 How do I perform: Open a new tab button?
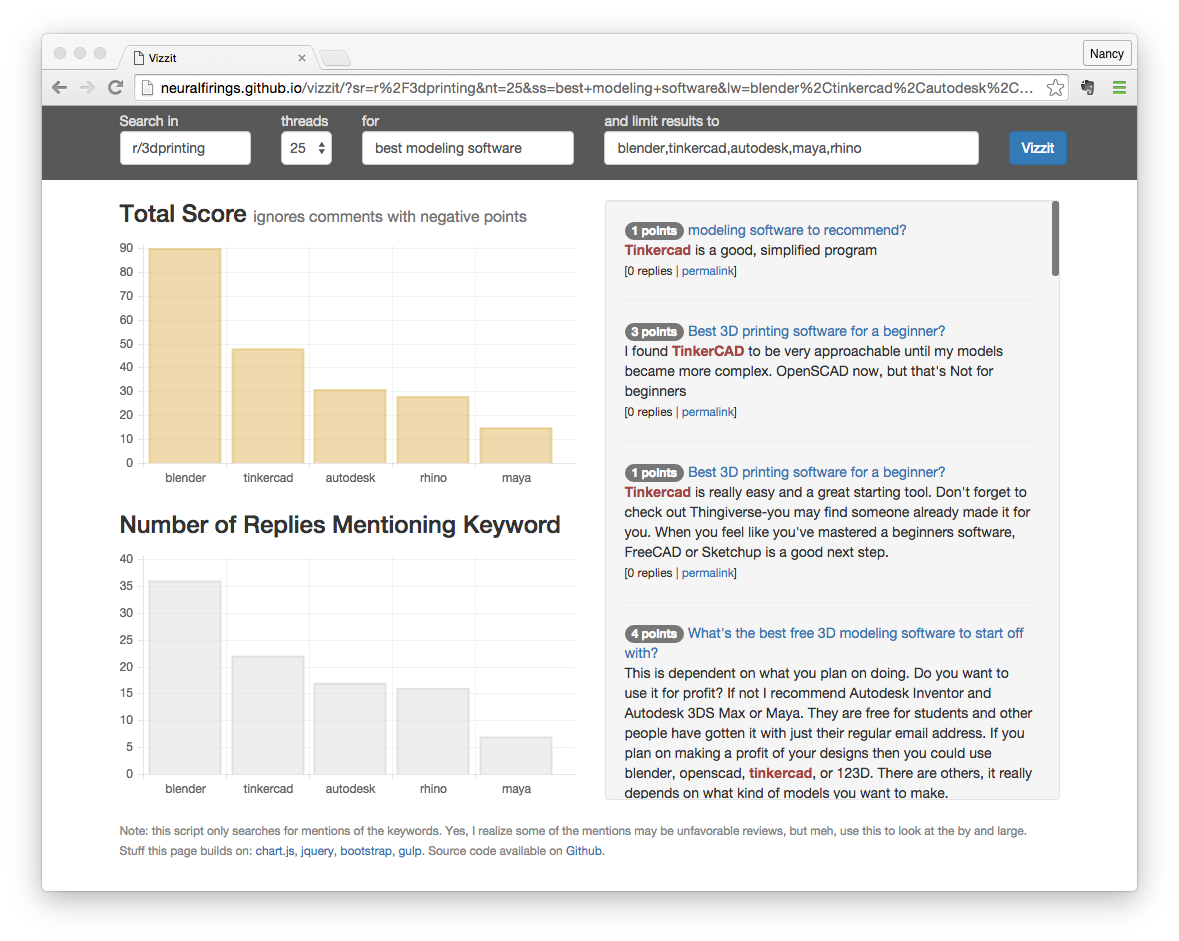tap(335, 58)
